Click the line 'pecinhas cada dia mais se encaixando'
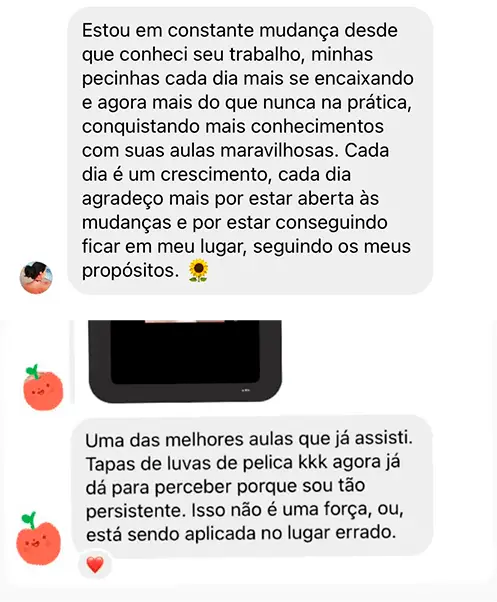497x602 pixels. pos(248,79)
